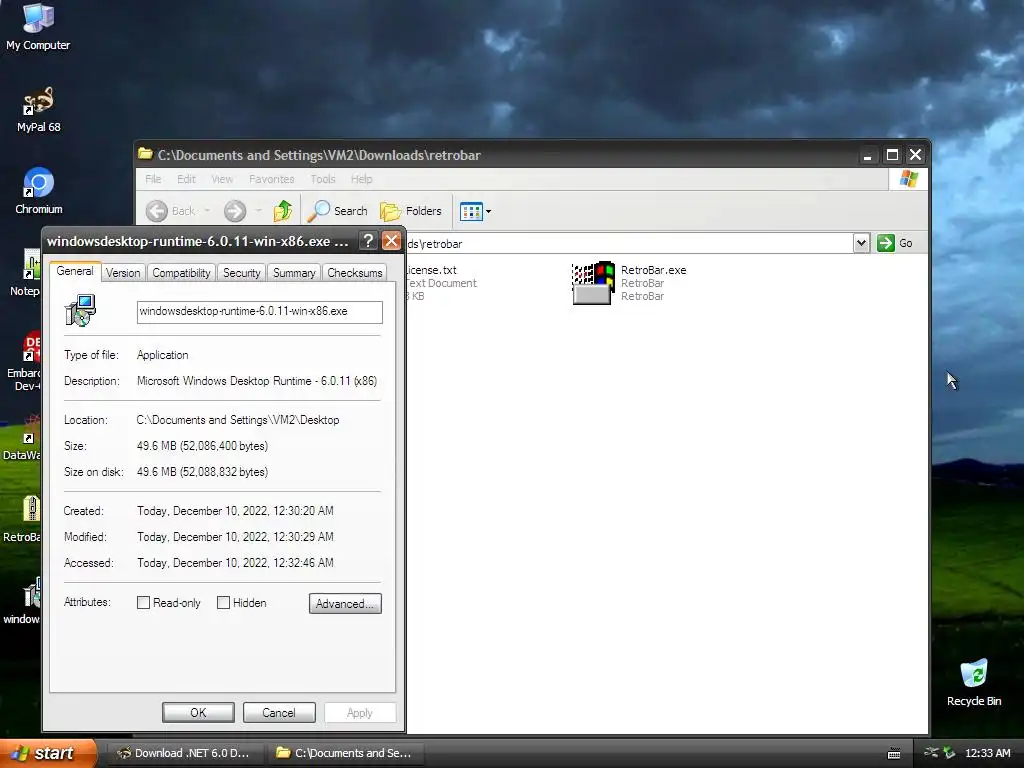1024x768 pixels.
Task: Open the Summary tab
Action: 294,273
